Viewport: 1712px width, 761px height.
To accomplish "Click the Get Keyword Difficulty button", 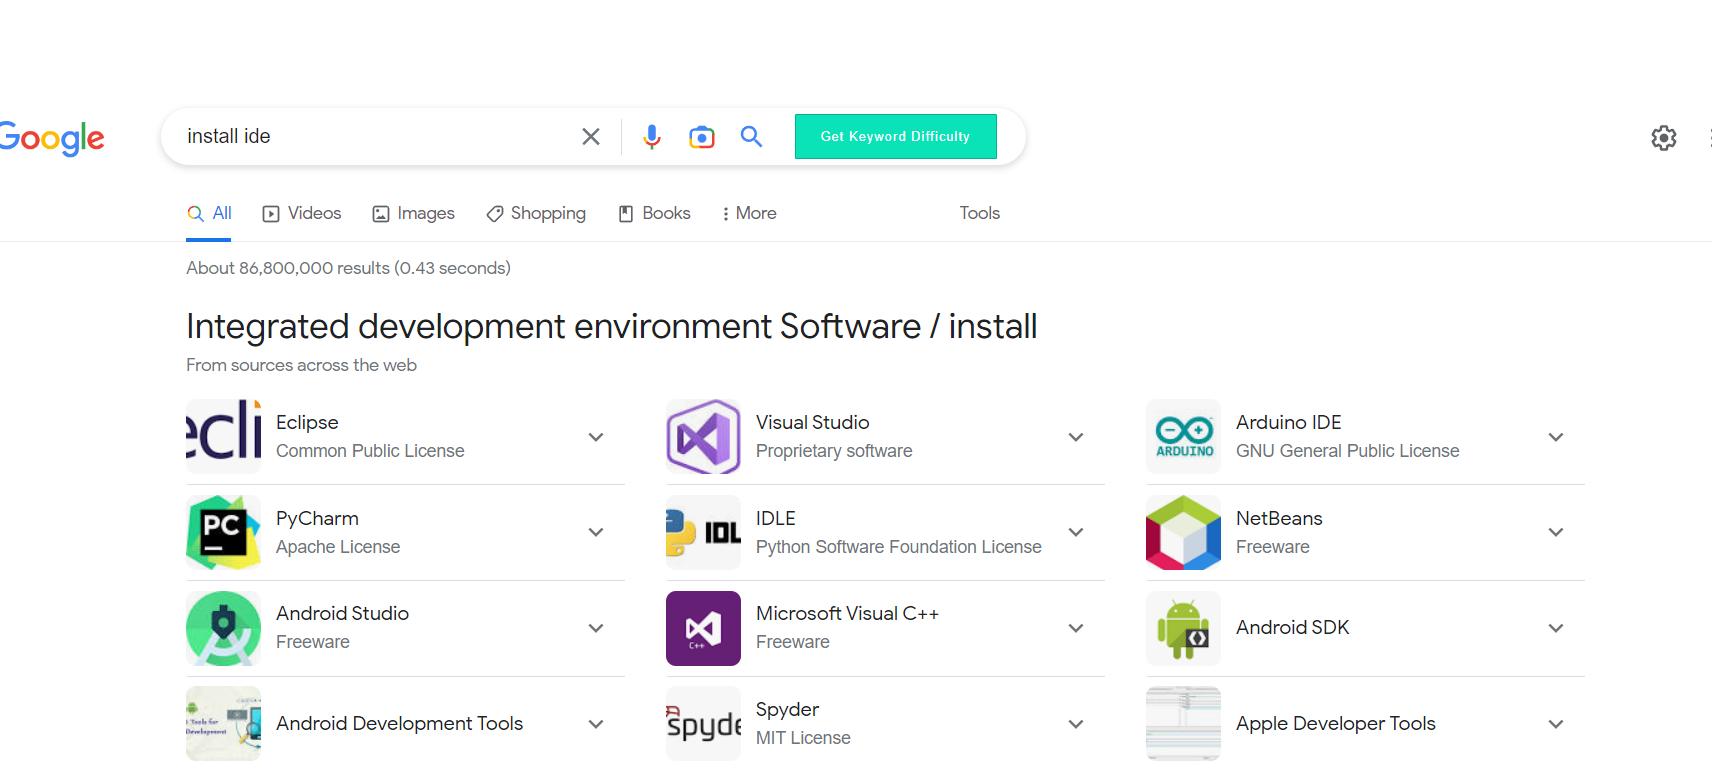I will pyautogui.click(x=896, y=136).
